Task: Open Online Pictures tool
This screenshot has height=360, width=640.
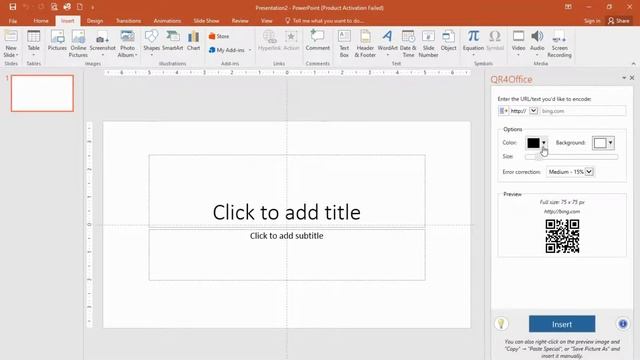Action: point(78,44)
